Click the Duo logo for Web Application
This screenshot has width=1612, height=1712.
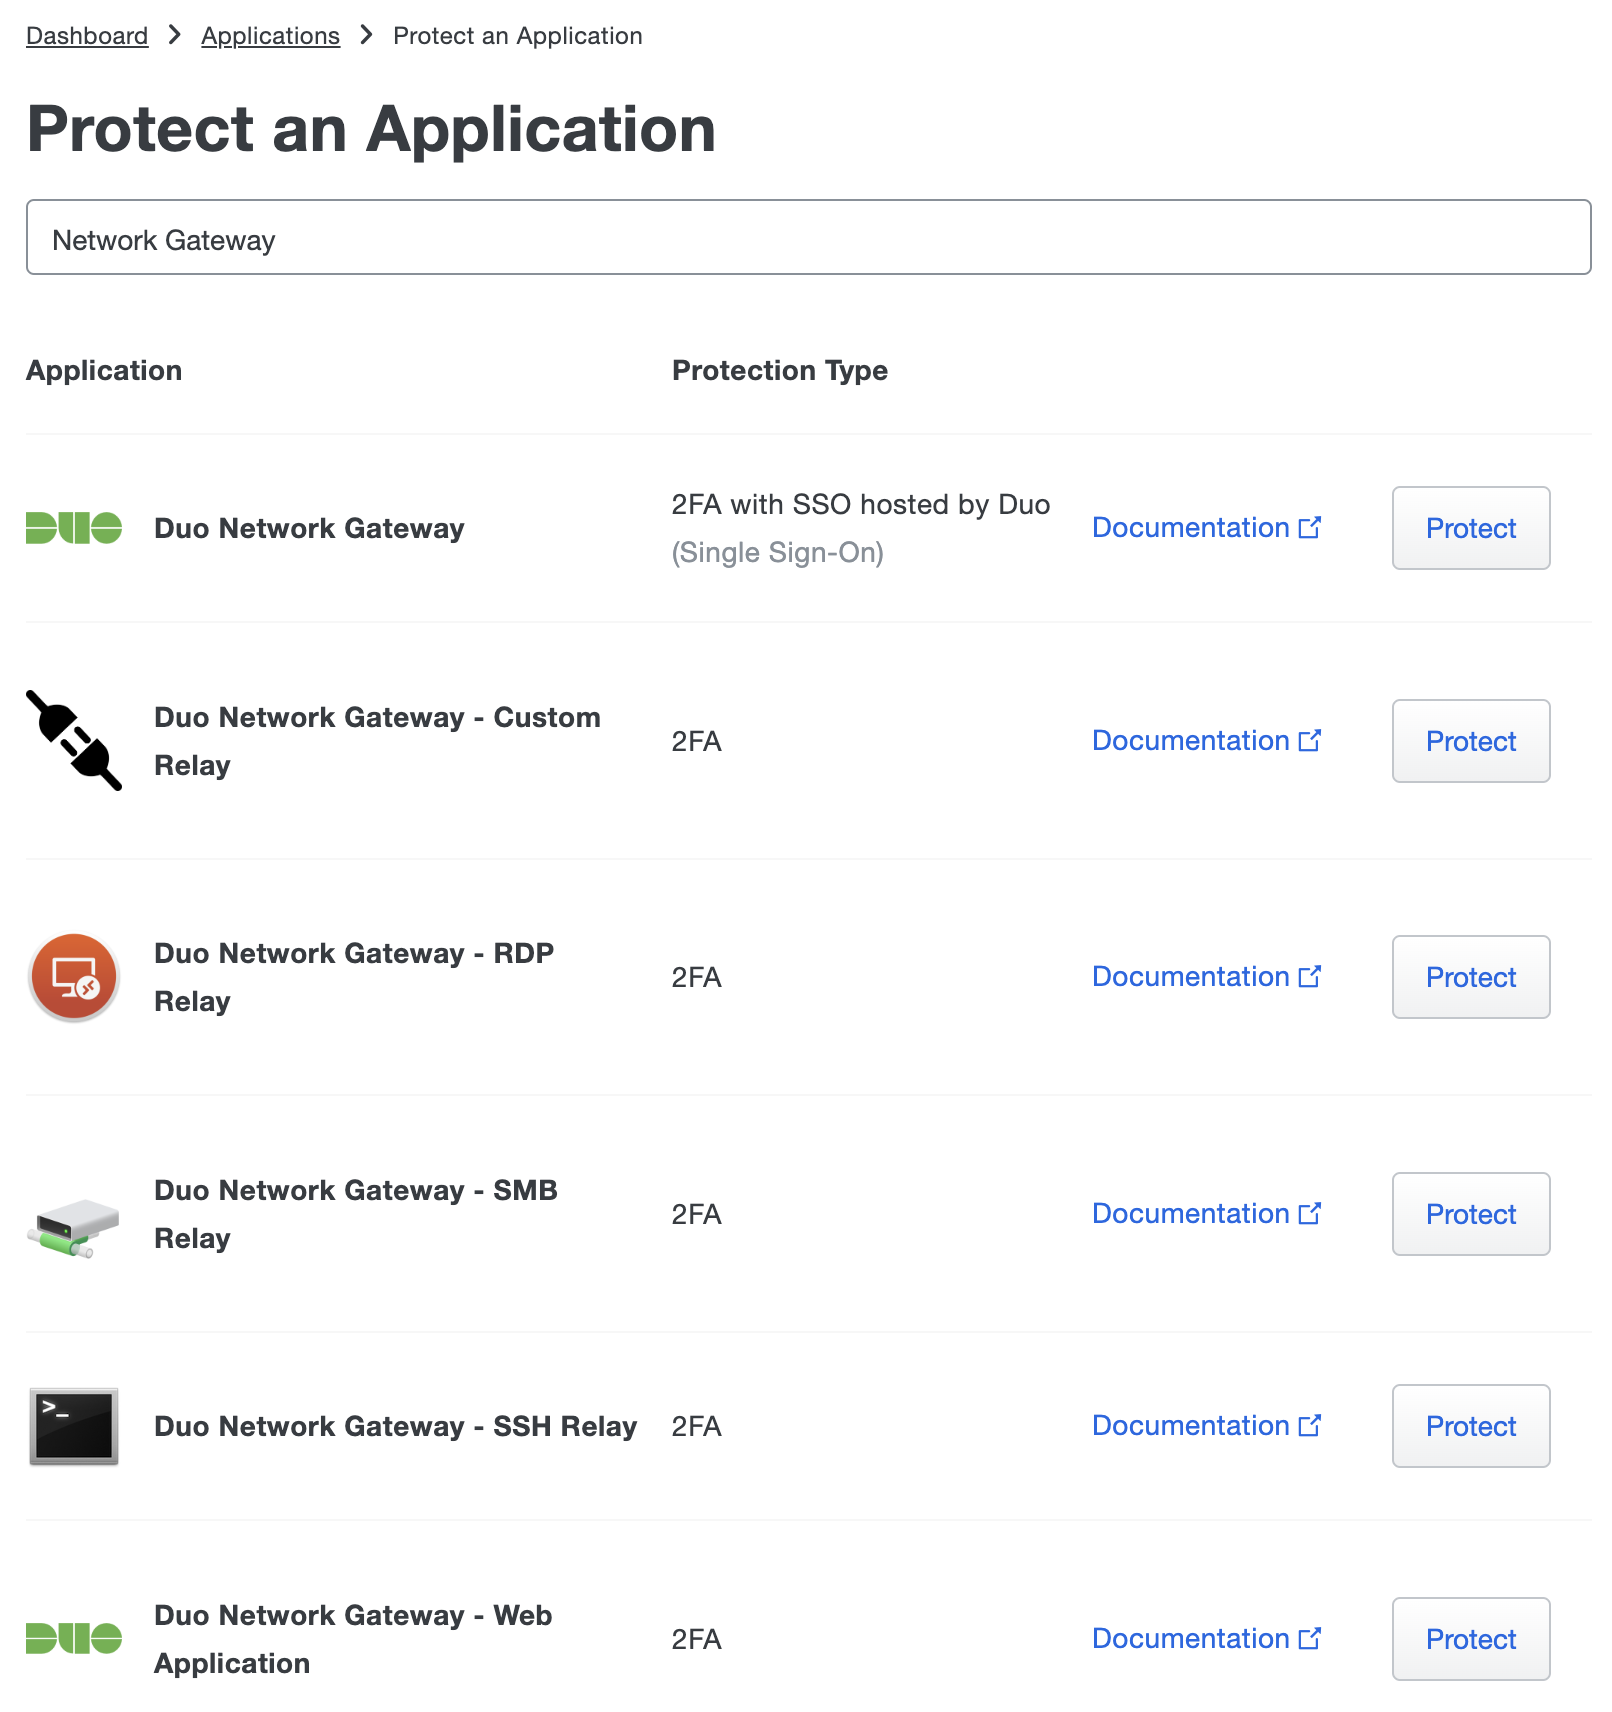coord(74,1639)
